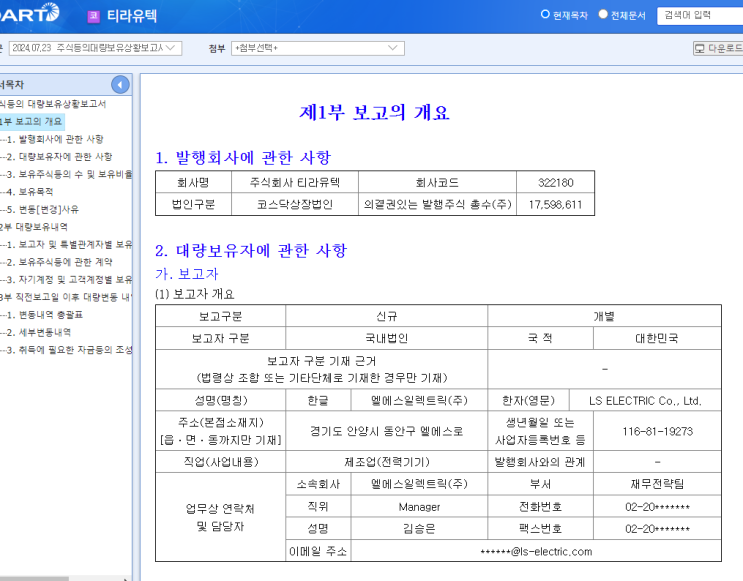Click the 신규 report type cell

(387, 316)
